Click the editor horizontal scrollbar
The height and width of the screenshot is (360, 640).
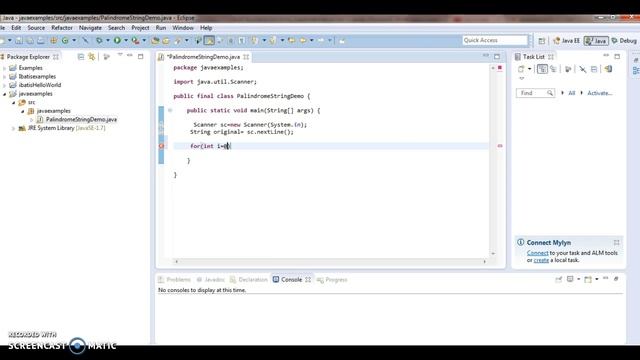330,261
